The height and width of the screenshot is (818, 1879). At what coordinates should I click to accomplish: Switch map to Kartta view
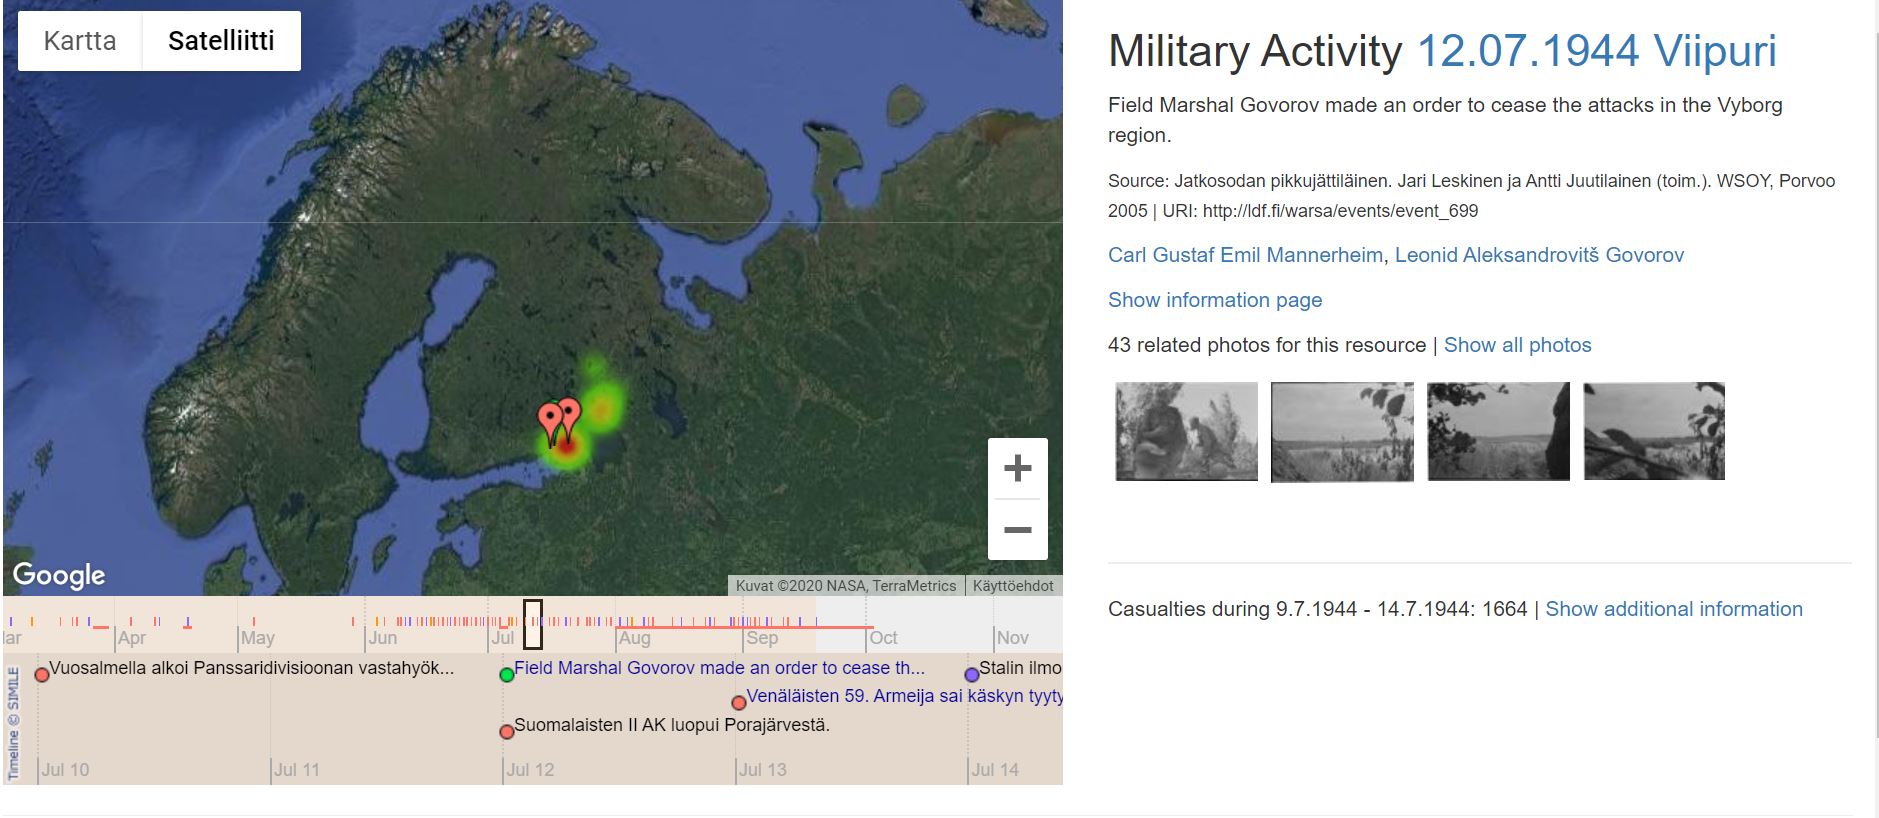80,41
